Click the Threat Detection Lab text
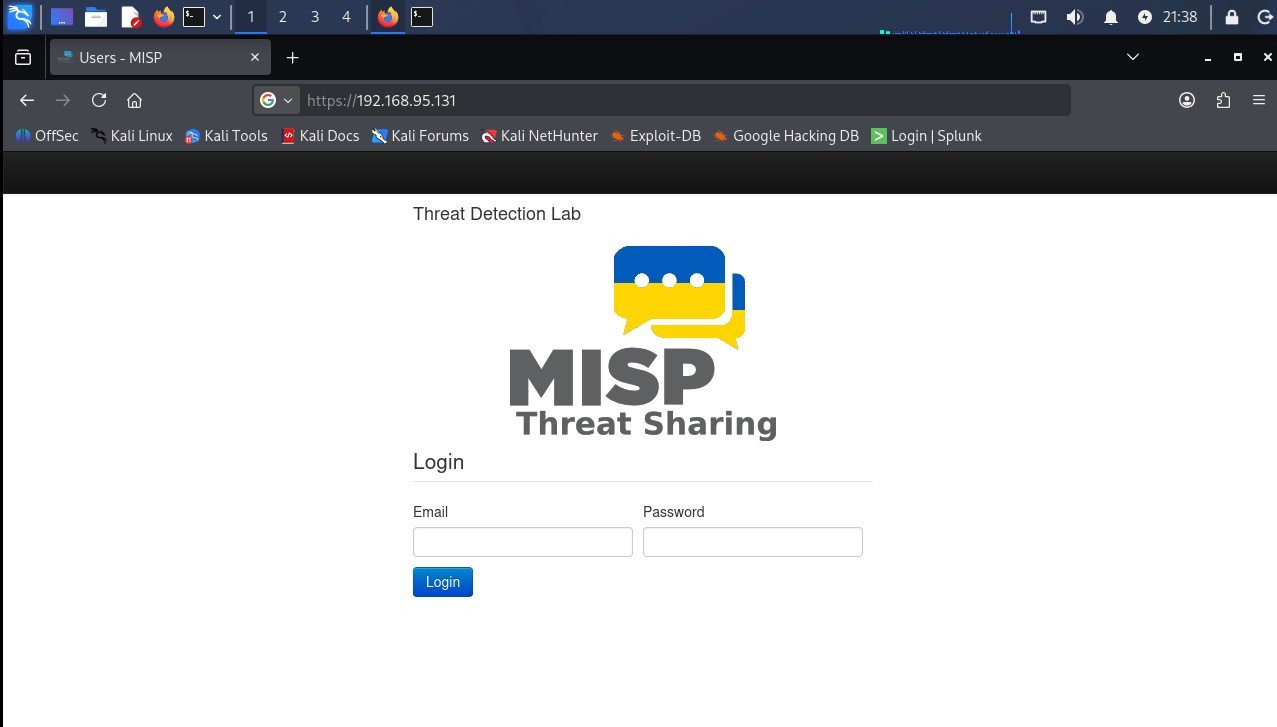This screenshot has width=1277, height=727. coord(497,214)
